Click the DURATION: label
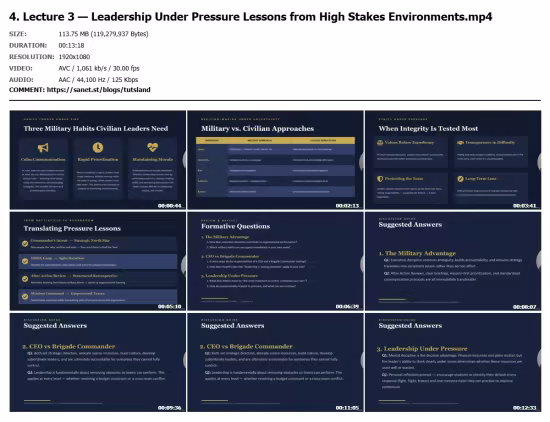The image size is (550, 422). pos(28,45)
